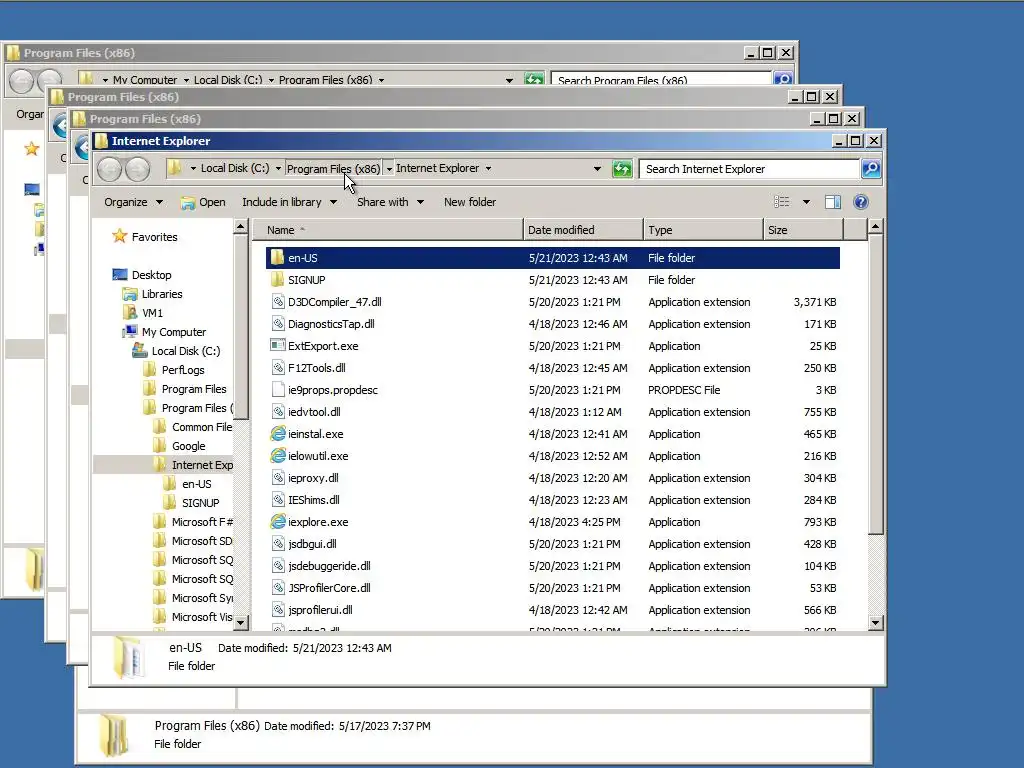Select the iexplore.exe application icon
The height and width of the screenshot is (768, 1024).
click(278, 522)
